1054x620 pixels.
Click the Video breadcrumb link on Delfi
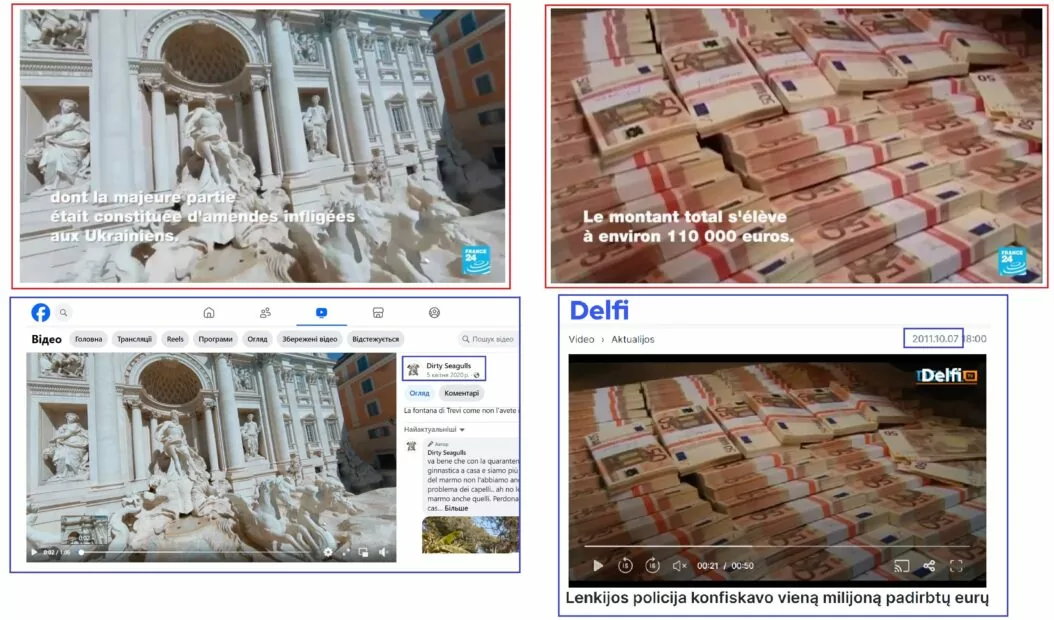point(581,339)
